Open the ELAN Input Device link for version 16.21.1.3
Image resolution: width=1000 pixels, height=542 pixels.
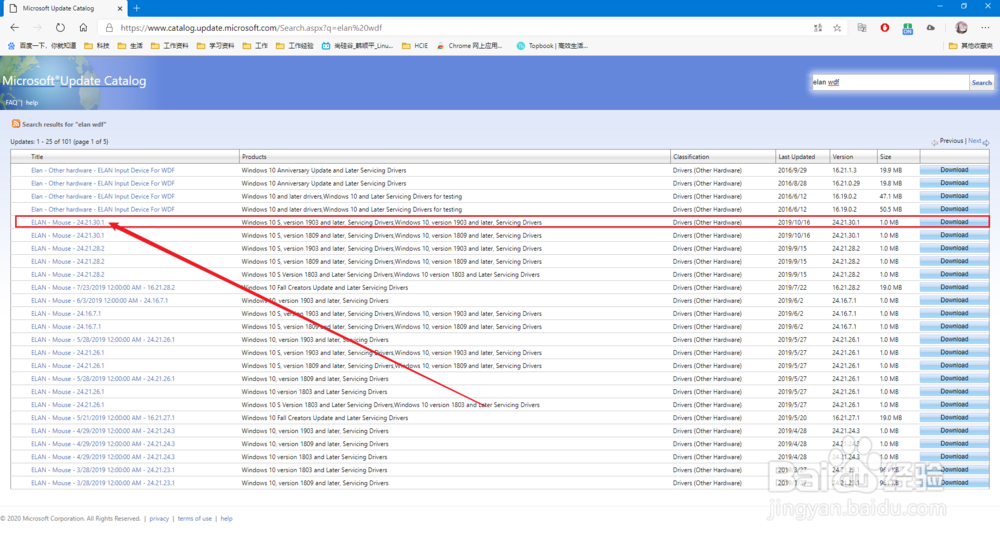103,170
